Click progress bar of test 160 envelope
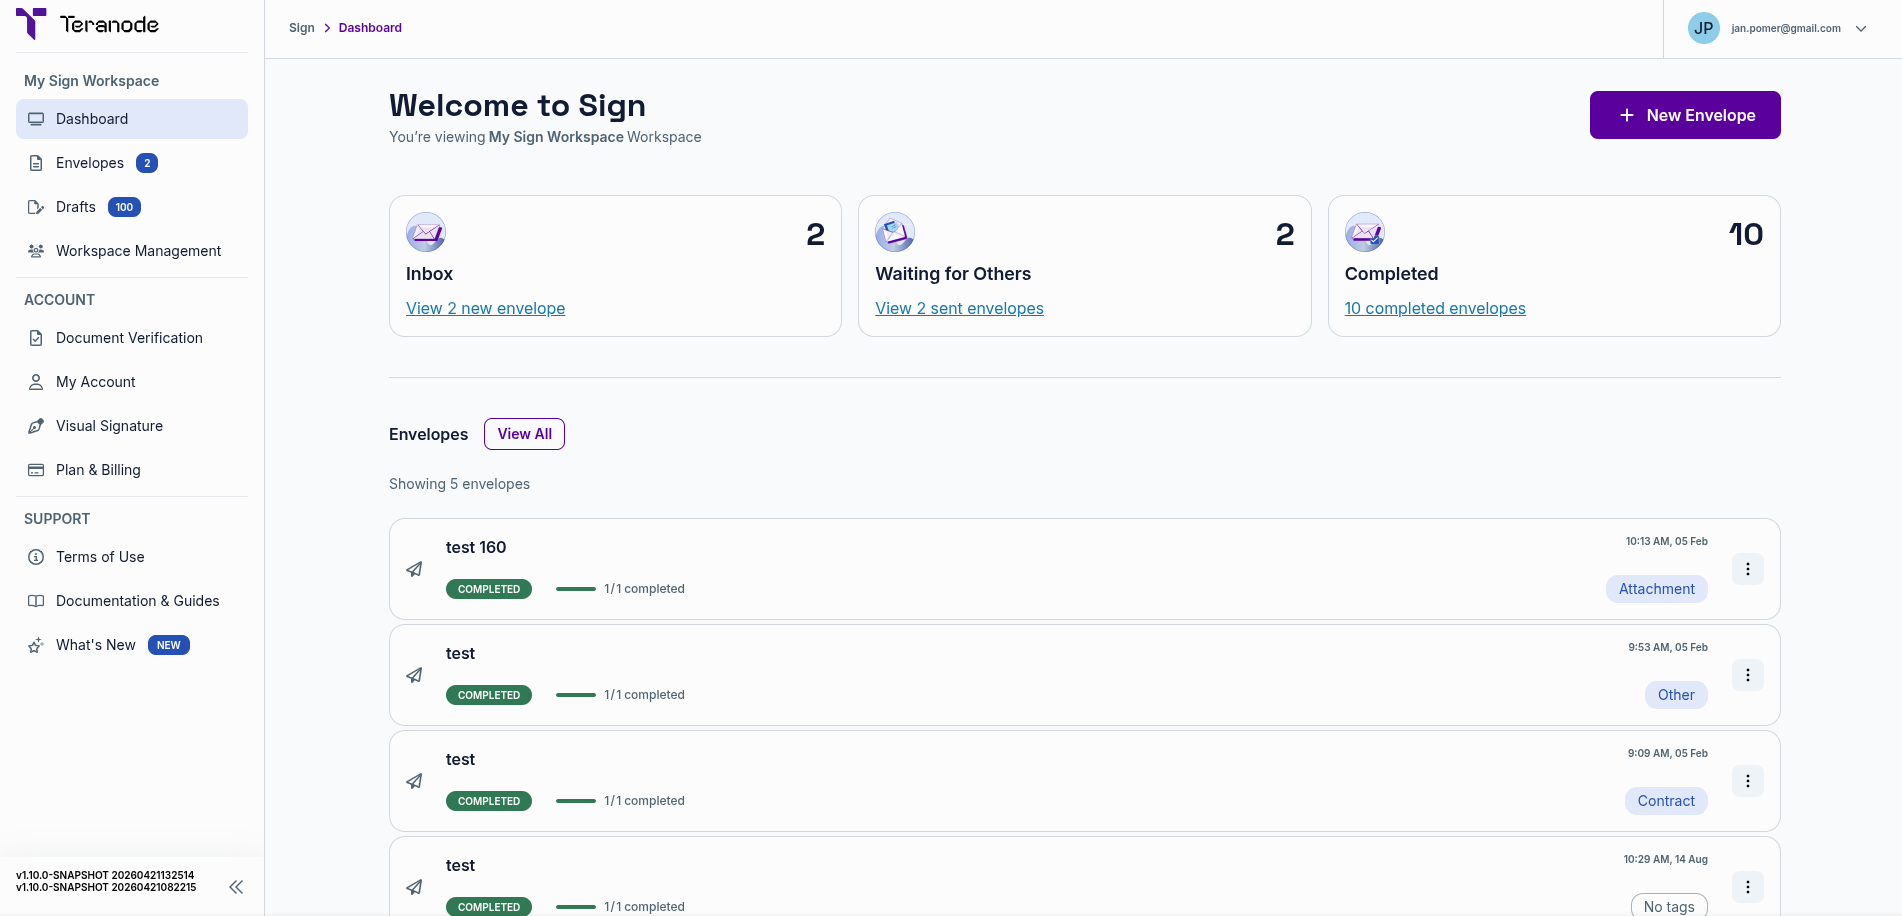 click(576, 589)
